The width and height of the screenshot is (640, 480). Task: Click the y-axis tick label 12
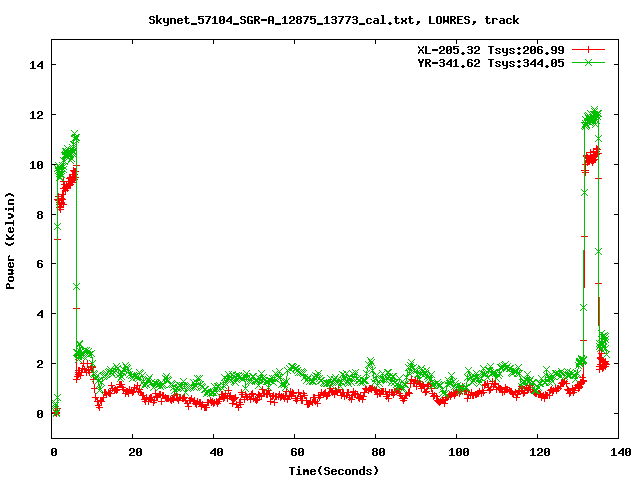pyautogui.click(x=36, y=115)
